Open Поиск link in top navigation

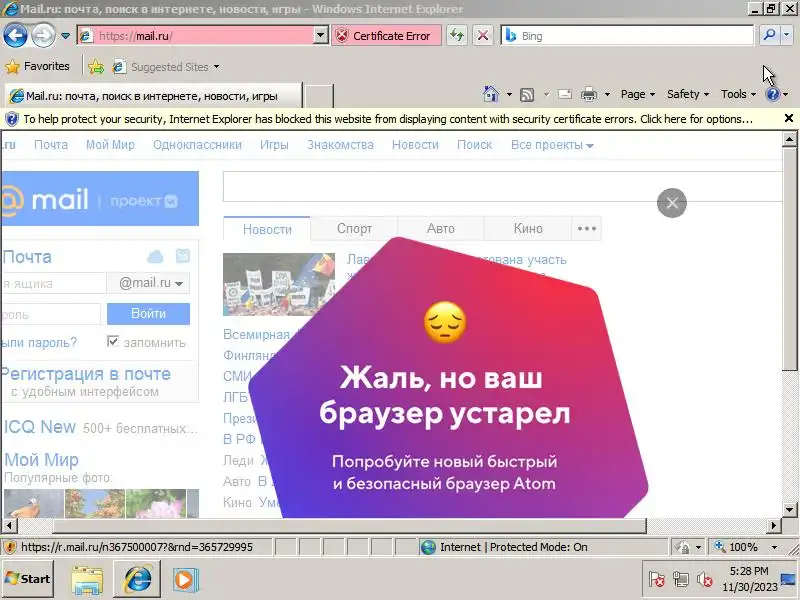point(474,145)
